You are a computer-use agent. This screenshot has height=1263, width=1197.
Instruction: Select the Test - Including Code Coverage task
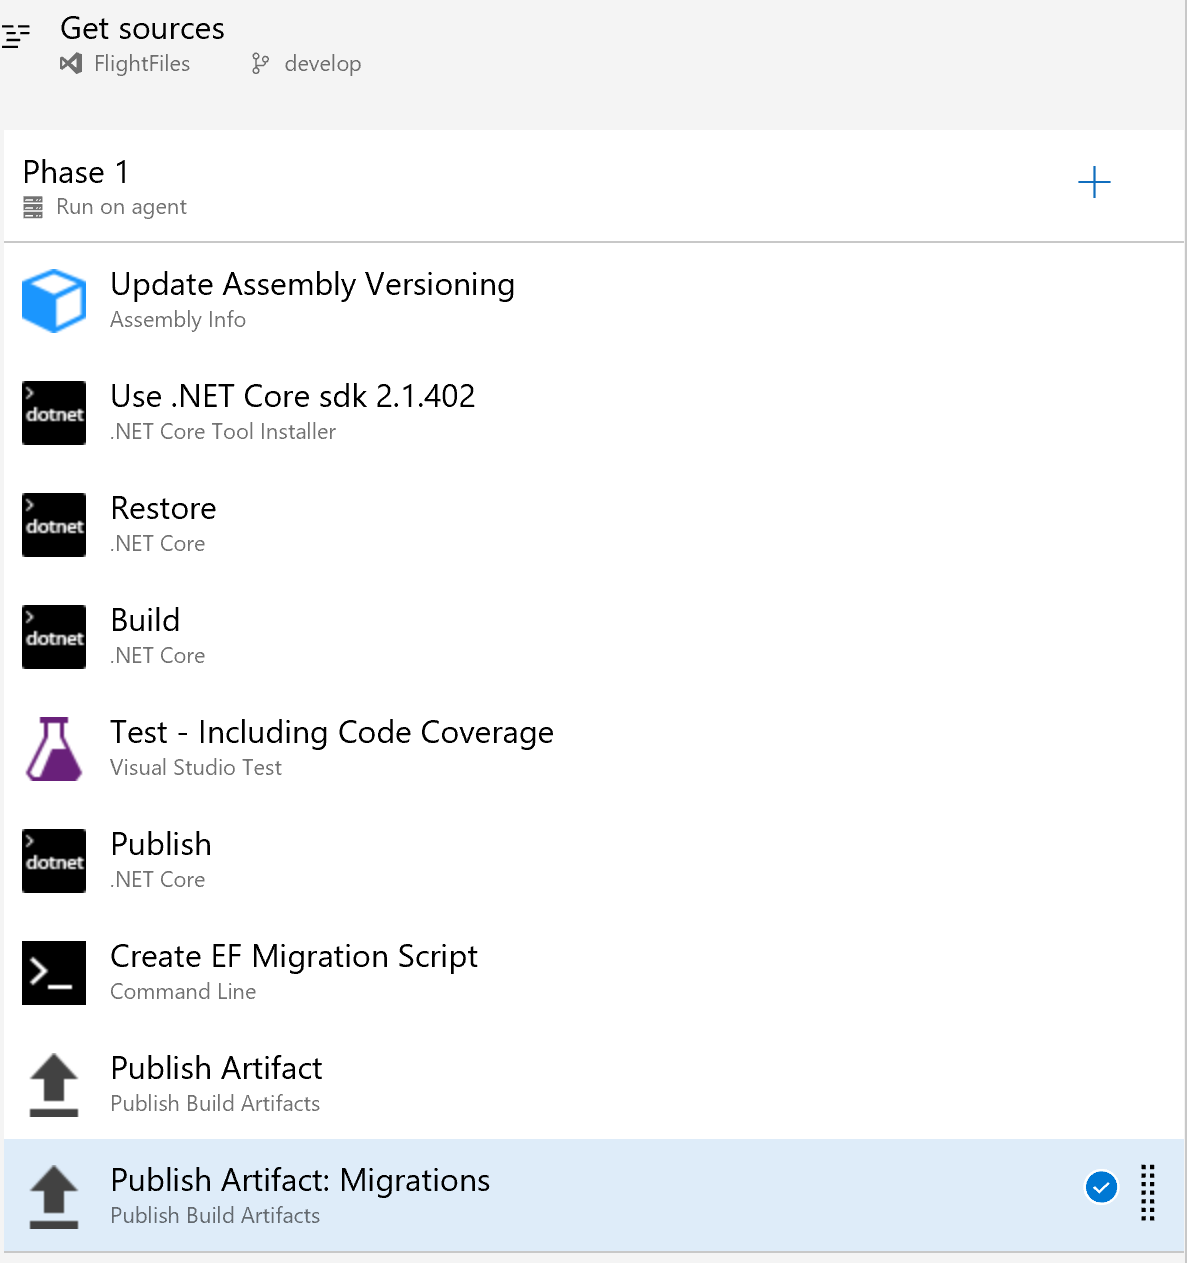pyautogui.click(x=594, y=749)
